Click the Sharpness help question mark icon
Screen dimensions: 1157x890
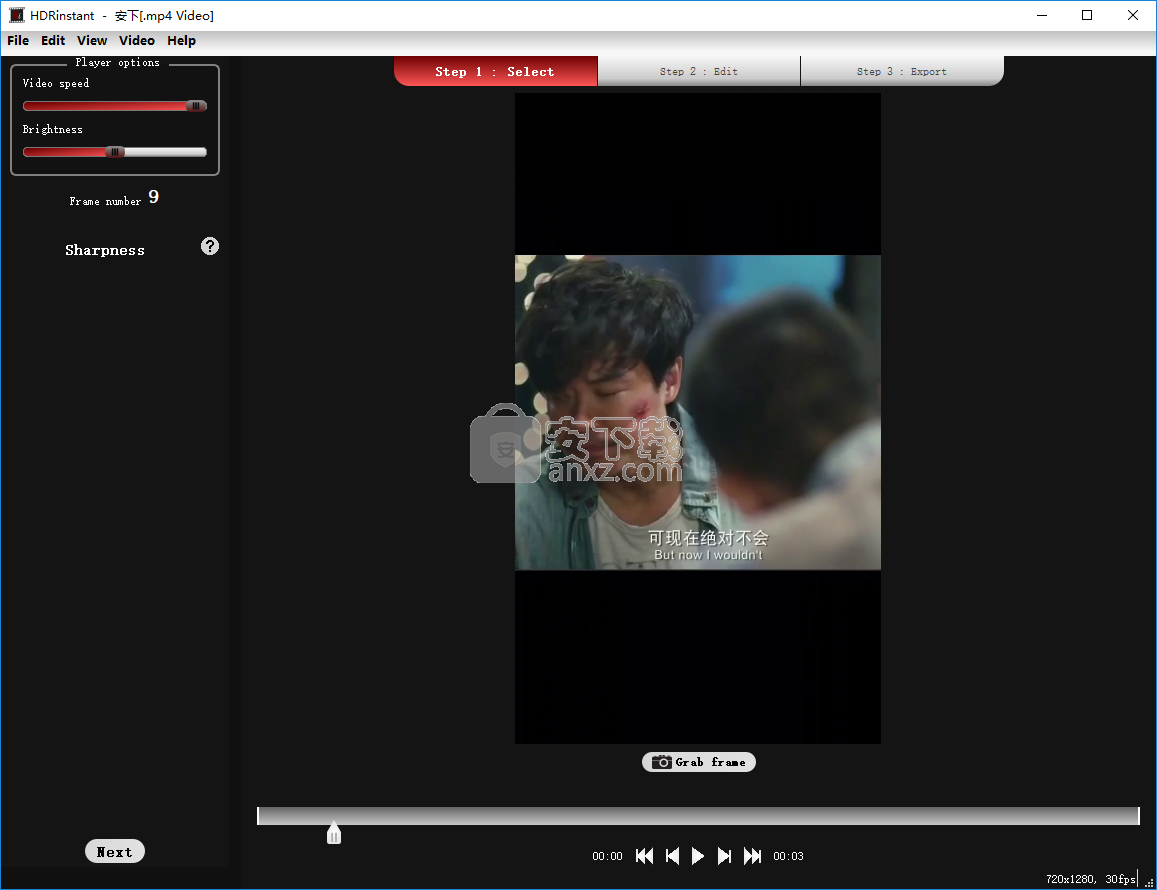click(x=210, y=246)
